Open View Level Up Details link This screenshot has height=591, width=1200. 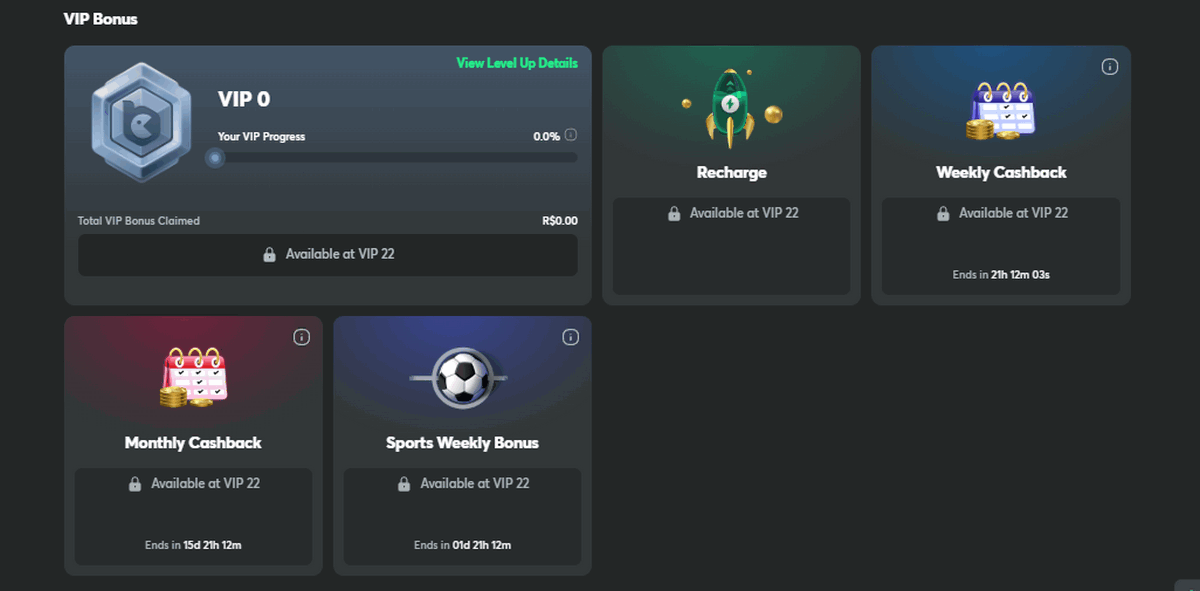pos(517,63)
